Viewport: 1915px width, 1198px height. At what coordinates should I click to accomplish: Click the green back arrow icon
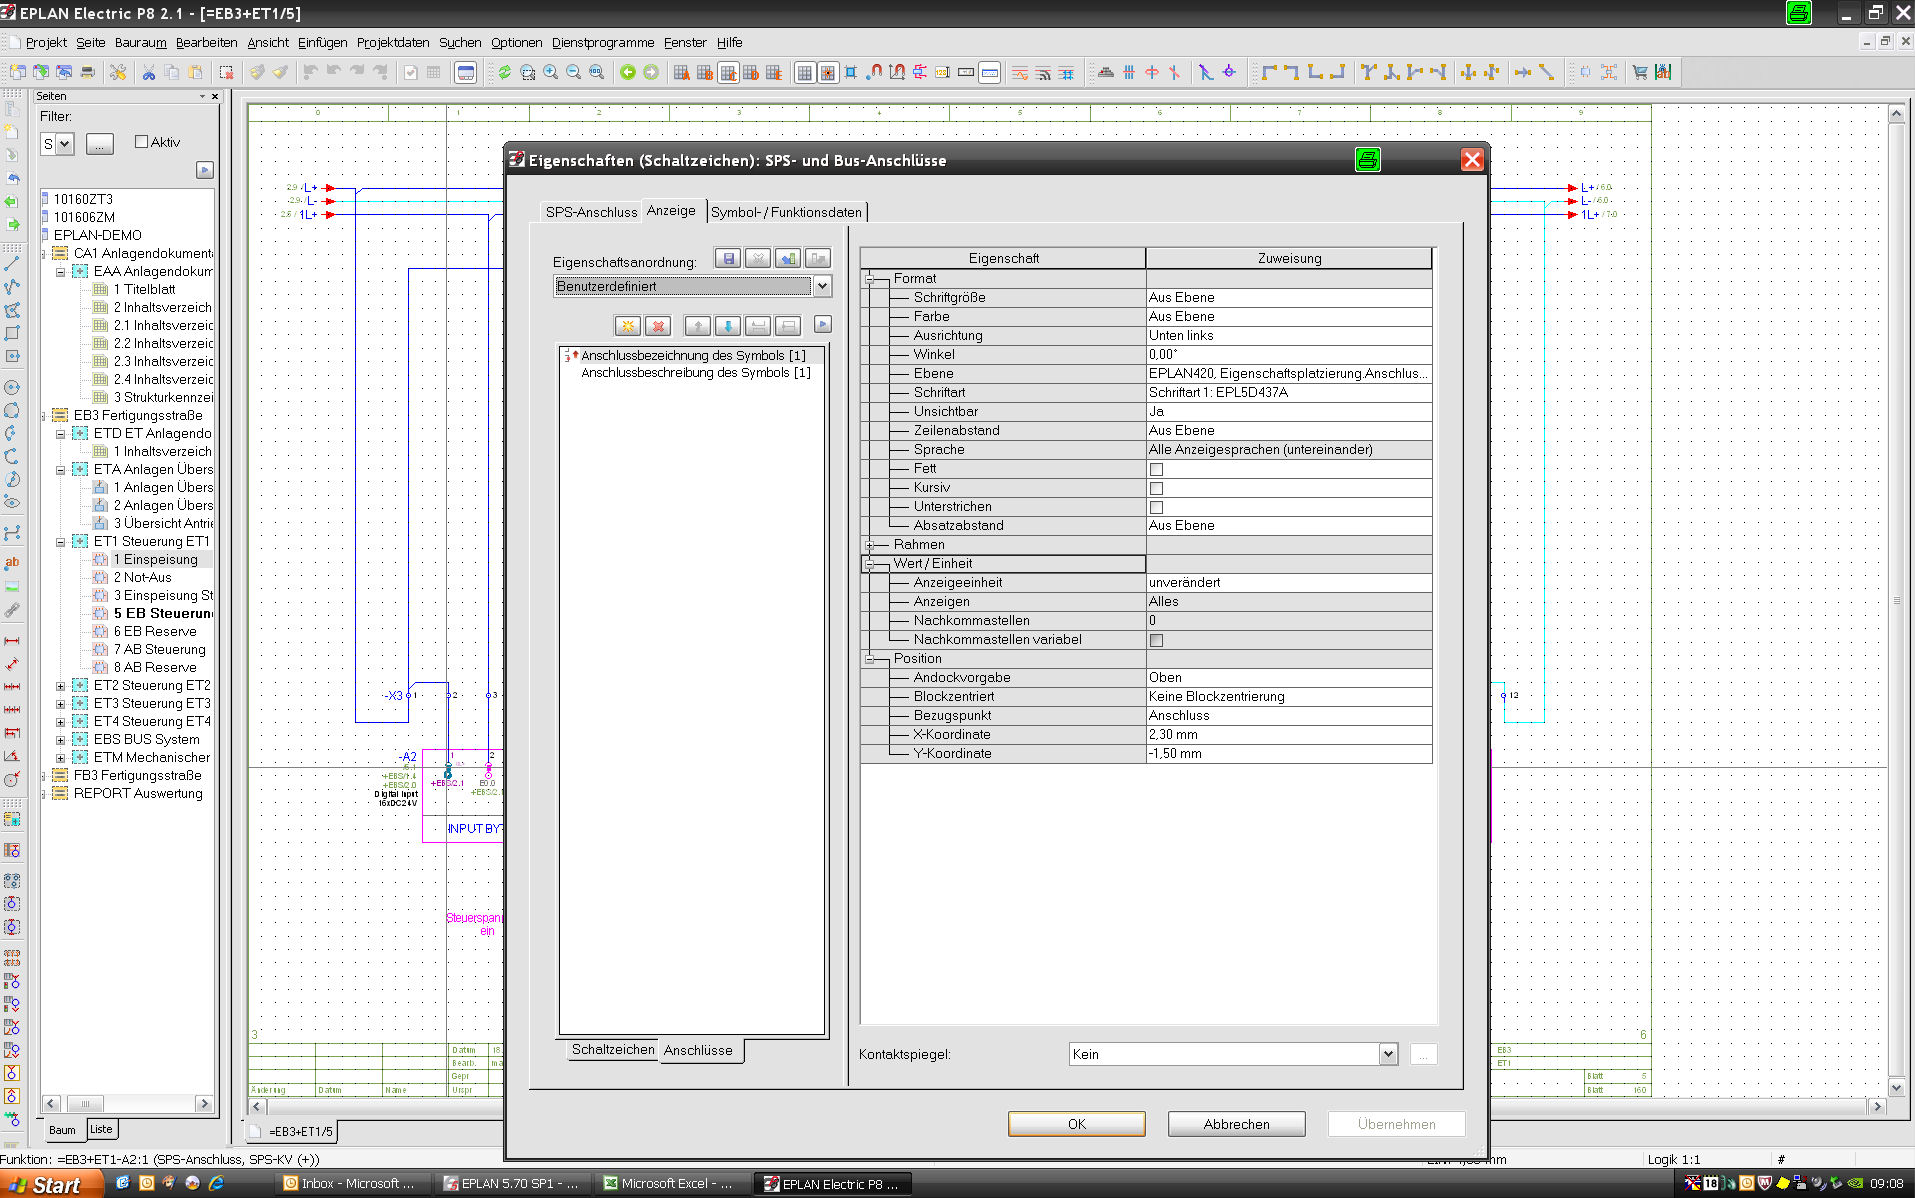[628, 72]
